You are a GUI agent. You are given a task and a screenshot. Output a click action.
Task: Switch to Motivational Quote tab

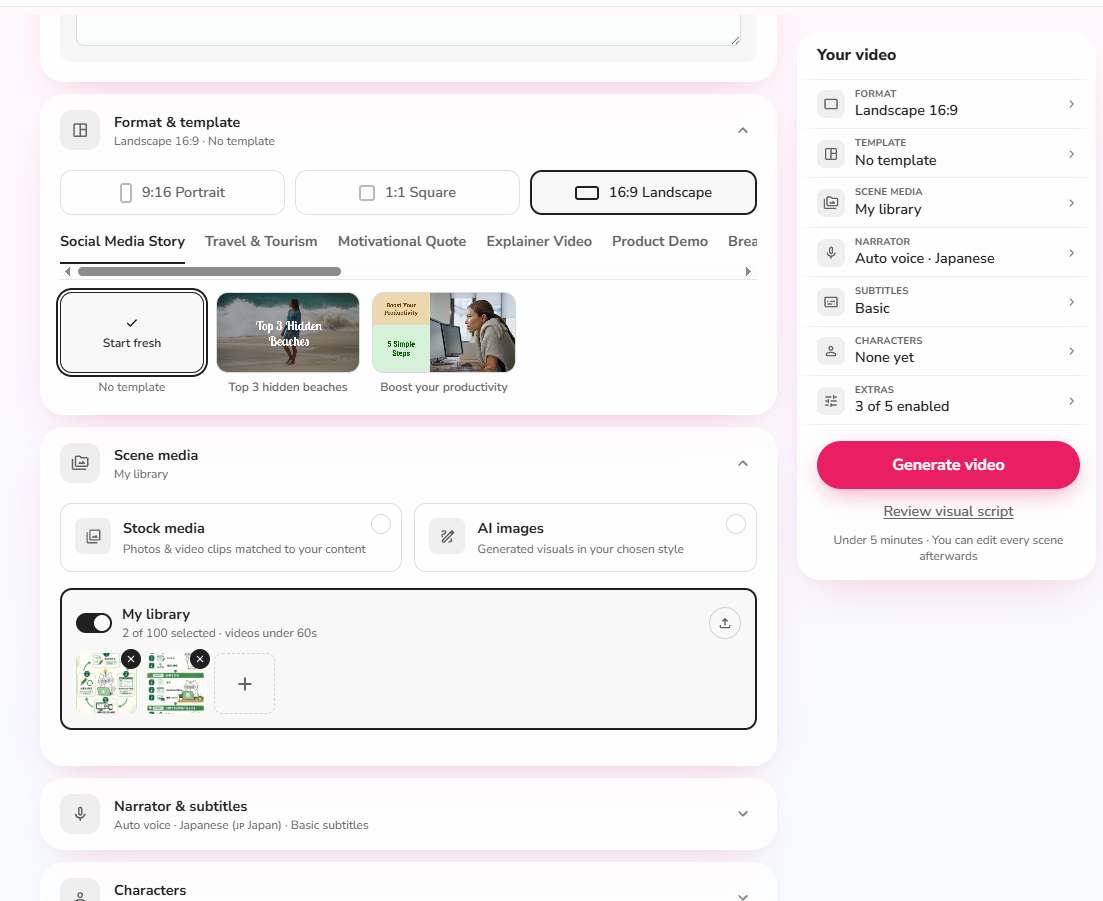coord(402,241)
